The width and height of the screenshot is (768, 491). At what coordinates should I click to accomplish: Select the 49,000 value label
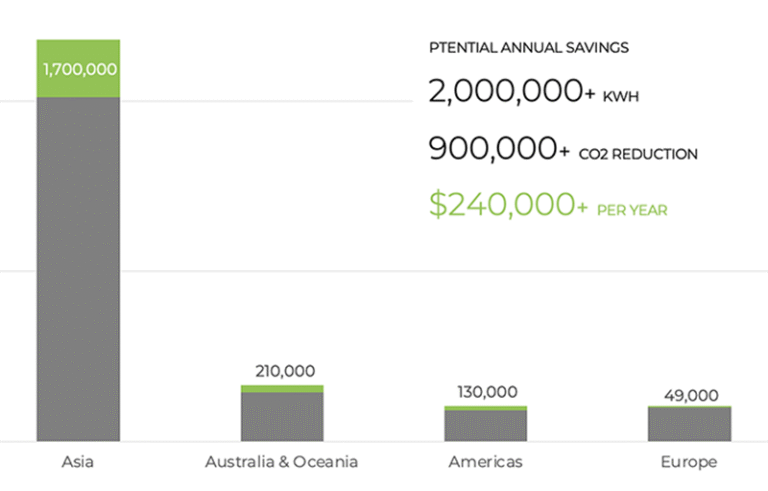689,395
